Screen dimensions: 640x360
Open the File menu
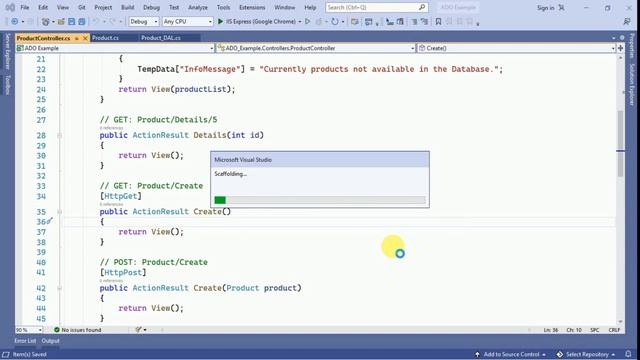click(24, 7)
